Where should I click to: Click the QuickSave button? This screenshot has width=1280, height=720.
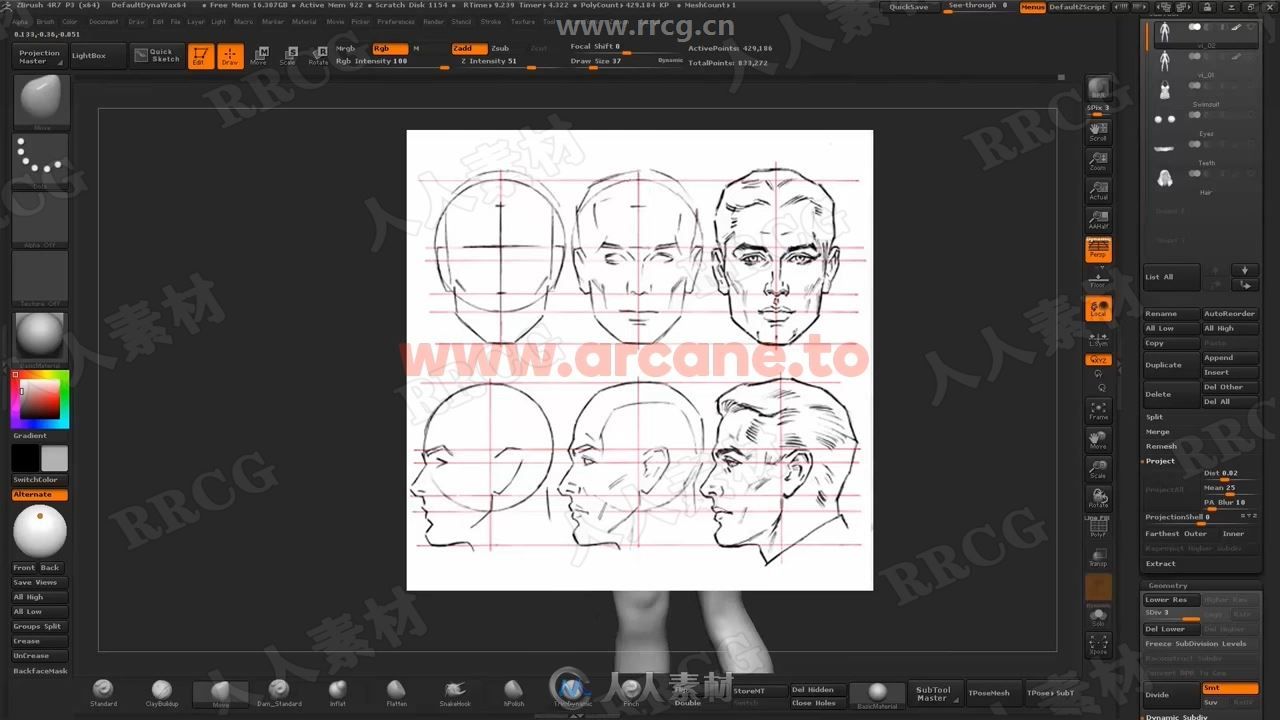(x=909, y=7)
